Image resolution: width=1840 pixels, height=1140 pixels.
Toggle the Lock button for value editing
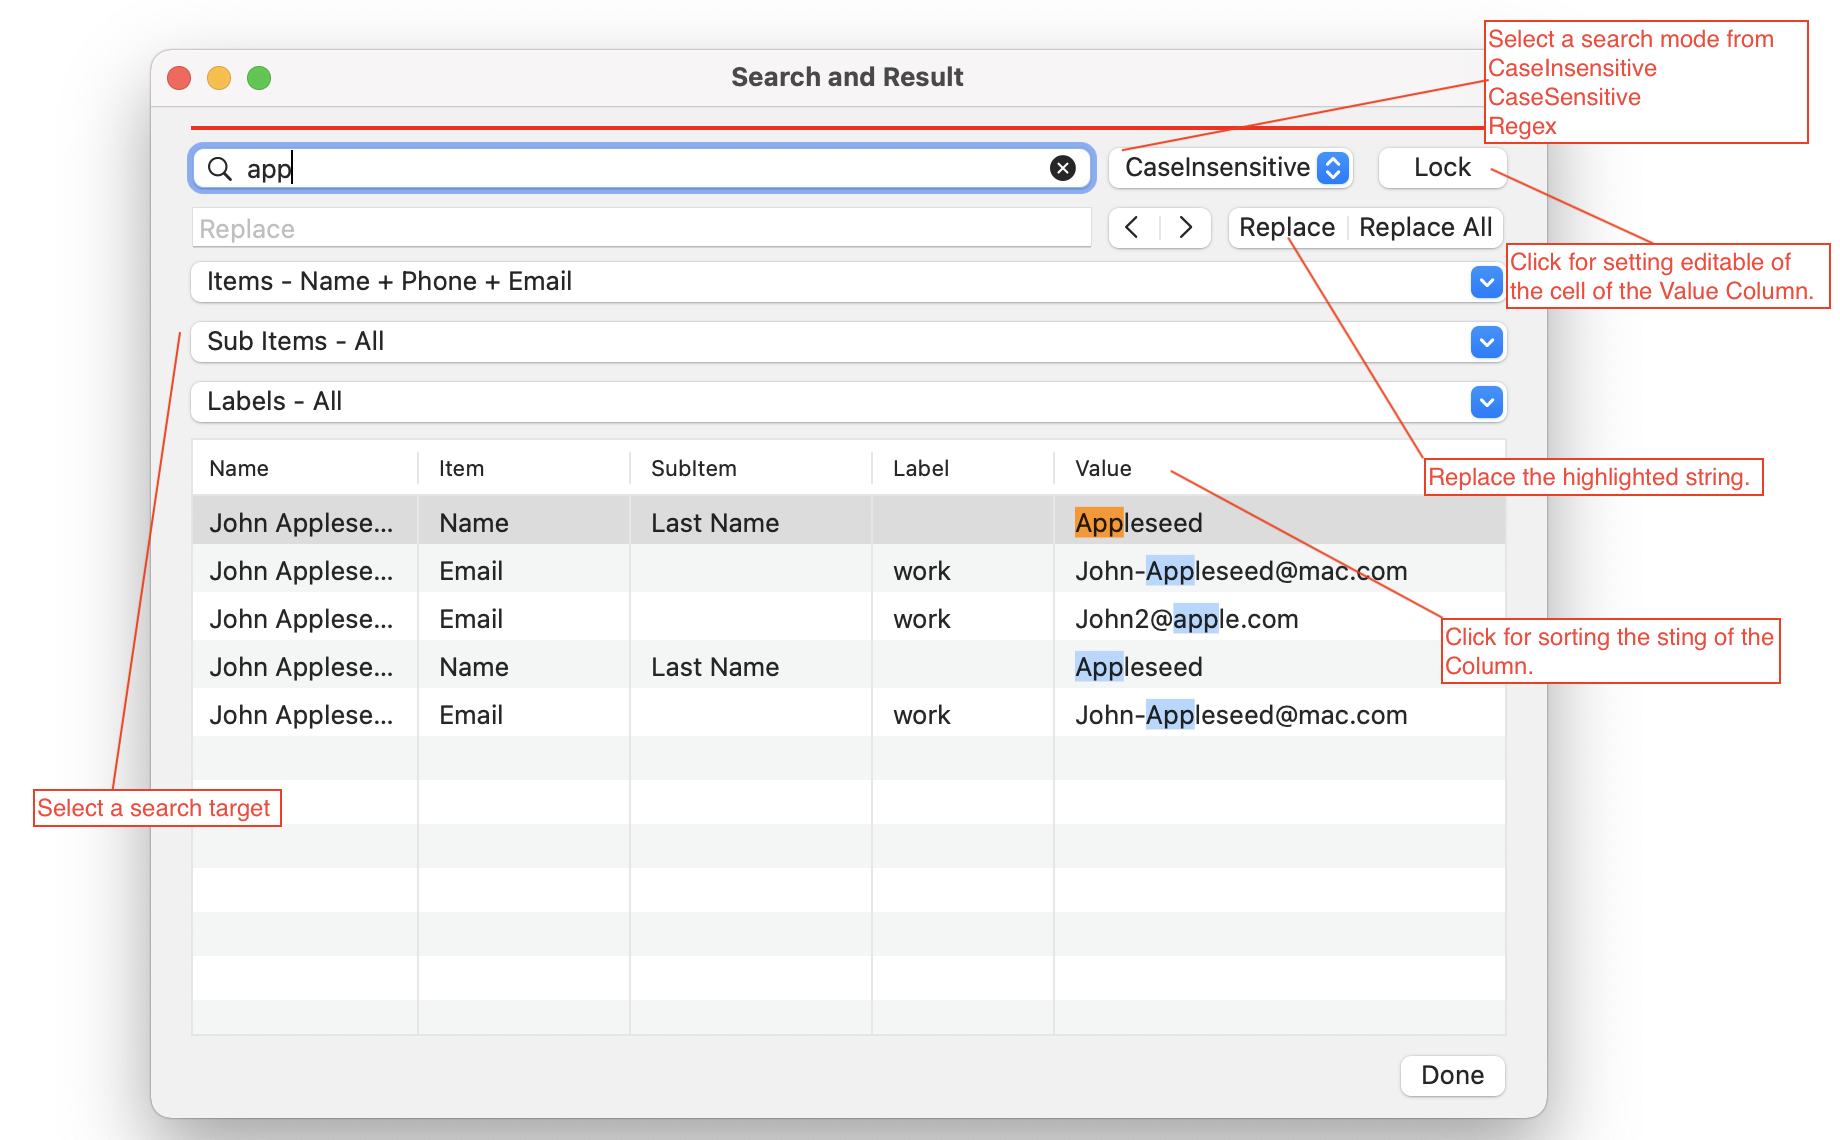click(x=1441, y=168)
